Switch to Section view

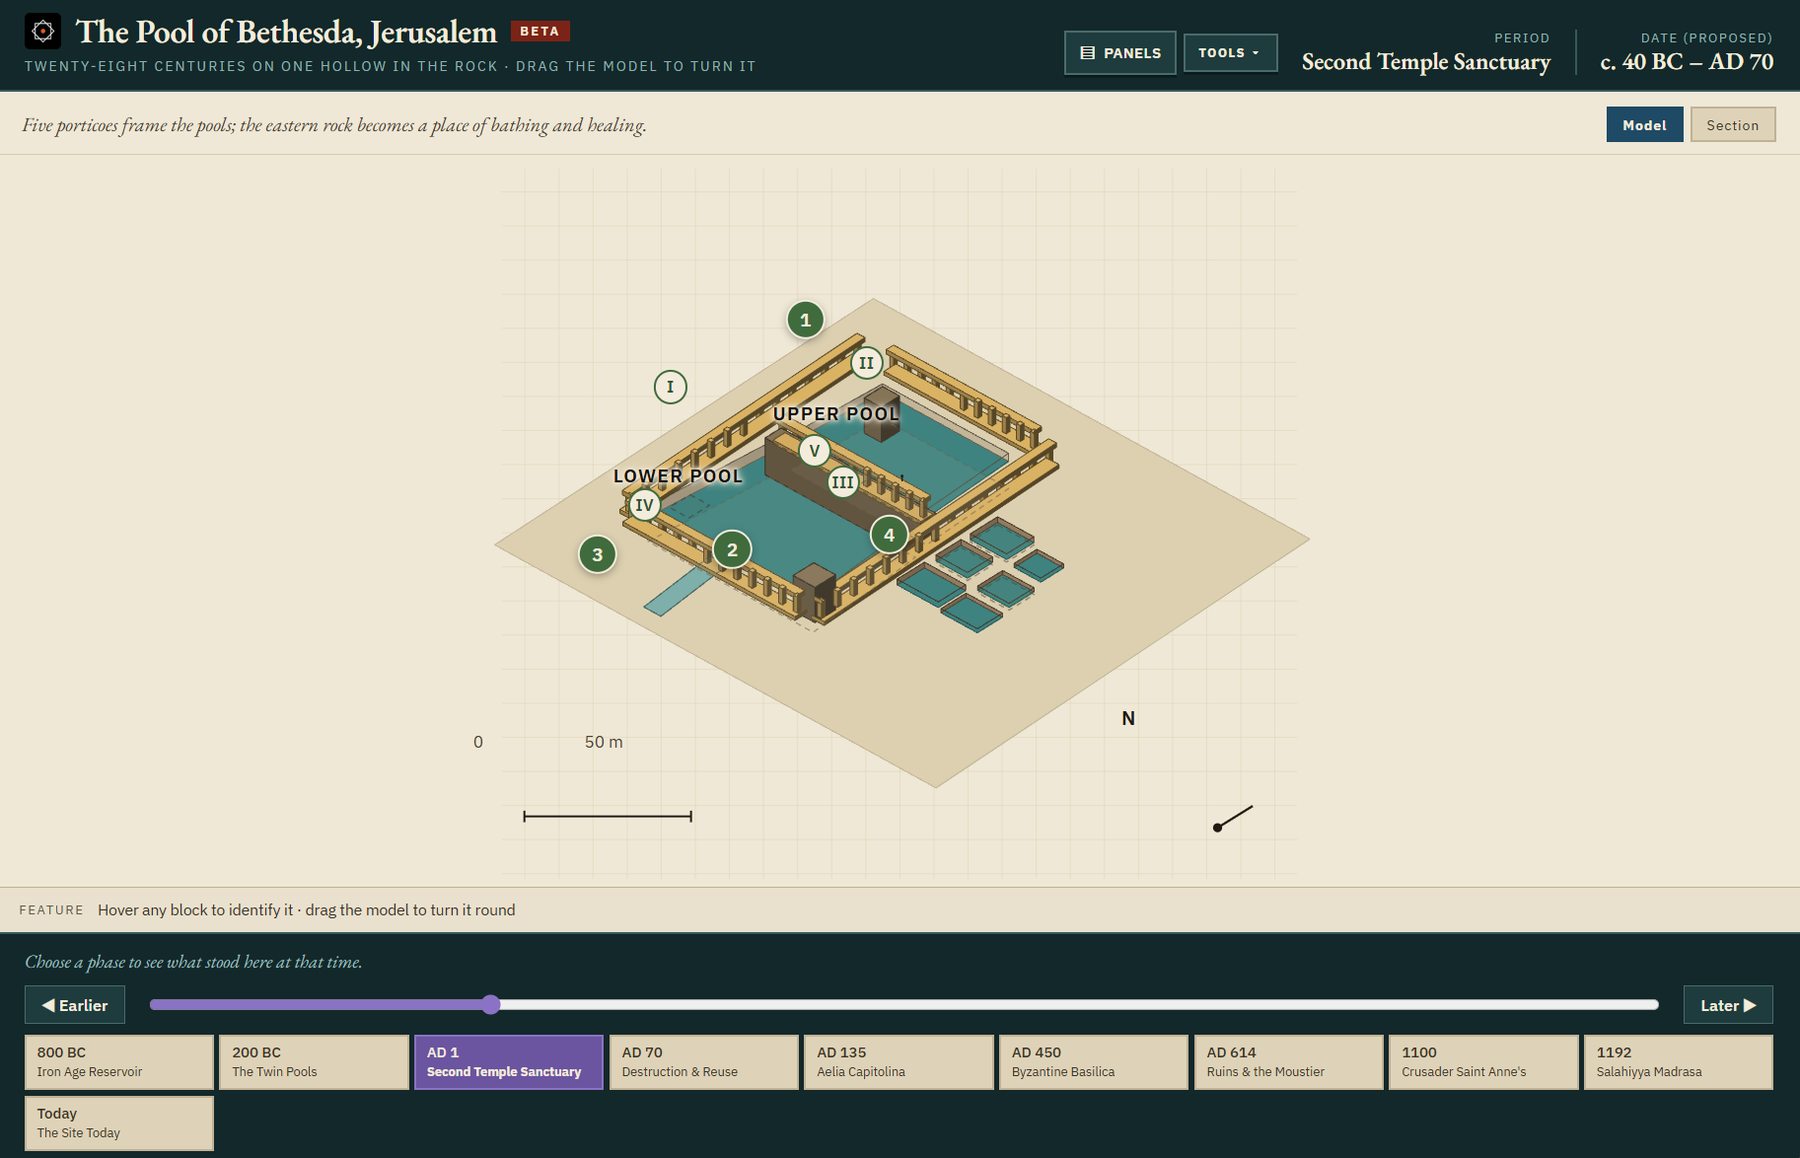pos(1732,125)
